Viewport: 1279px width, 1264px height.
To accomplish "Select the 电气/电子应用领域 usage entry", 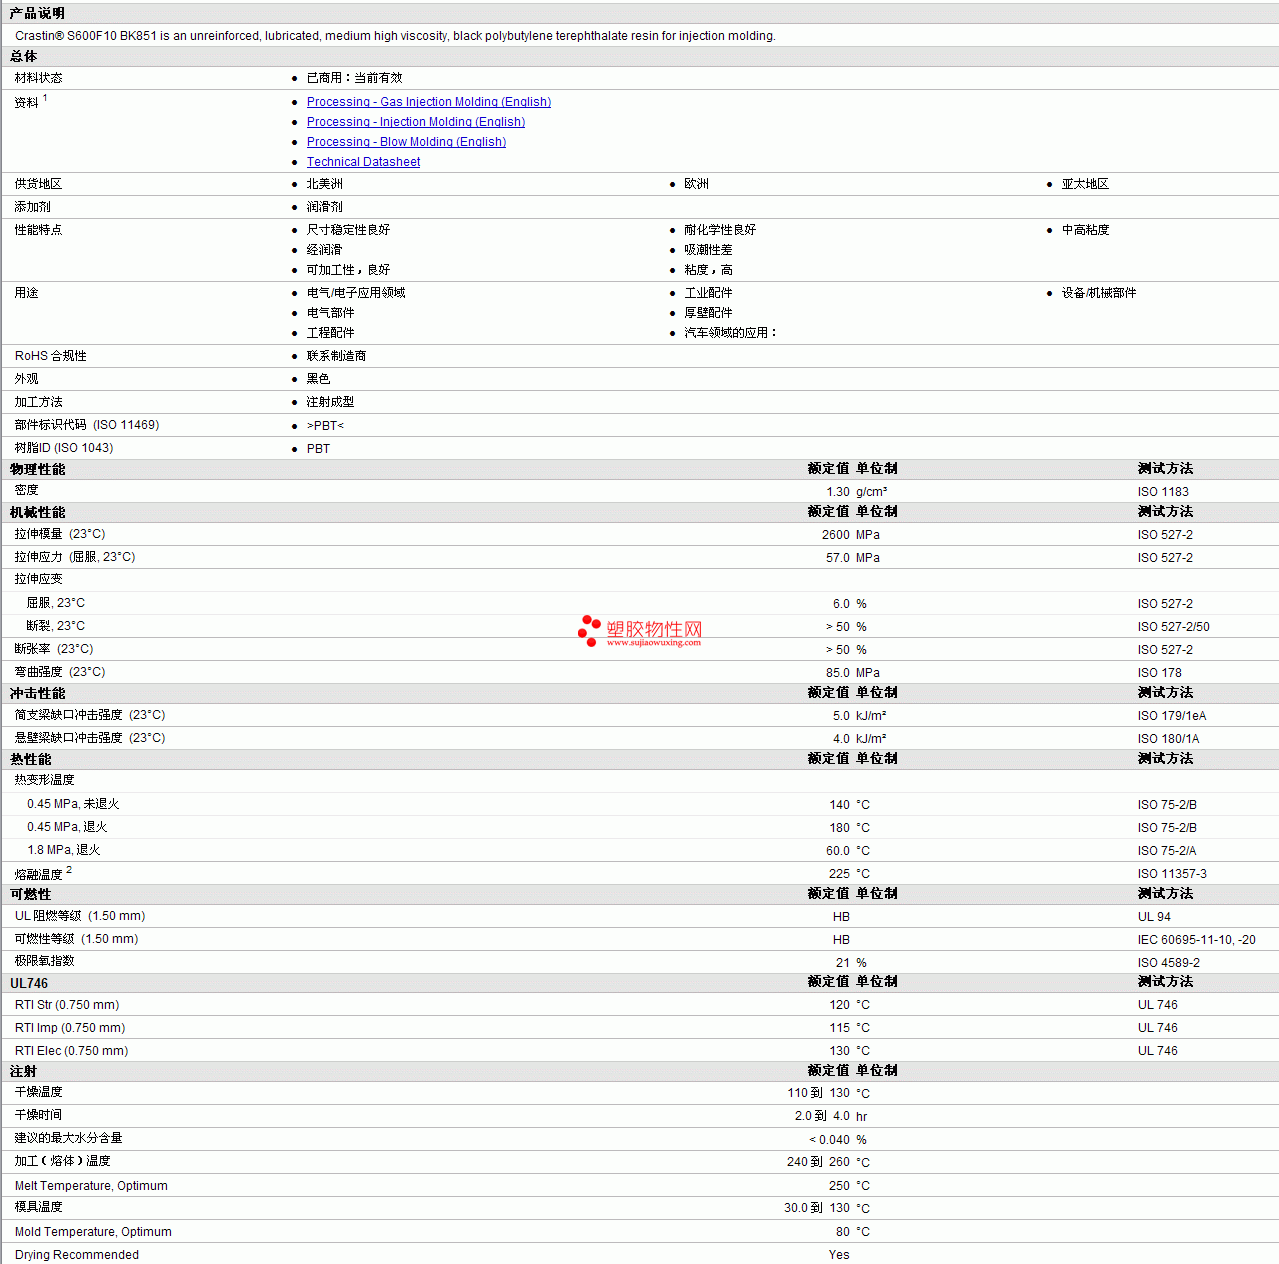I will [356, 293].
